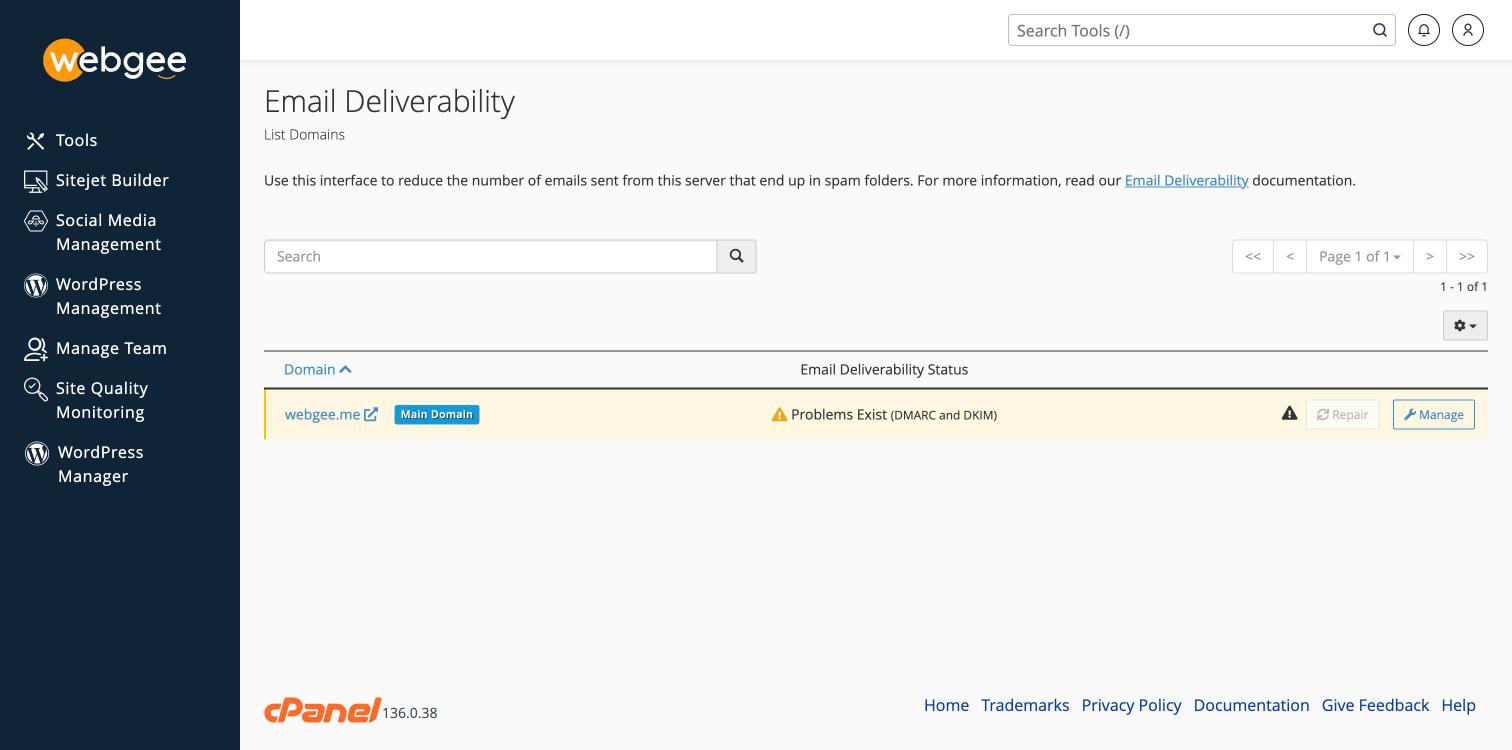Image resolution: width=1512 pixels, height=750 pixels.
Task: Open the Help link
Action: pyautogui.click(x=1458, y=705)
